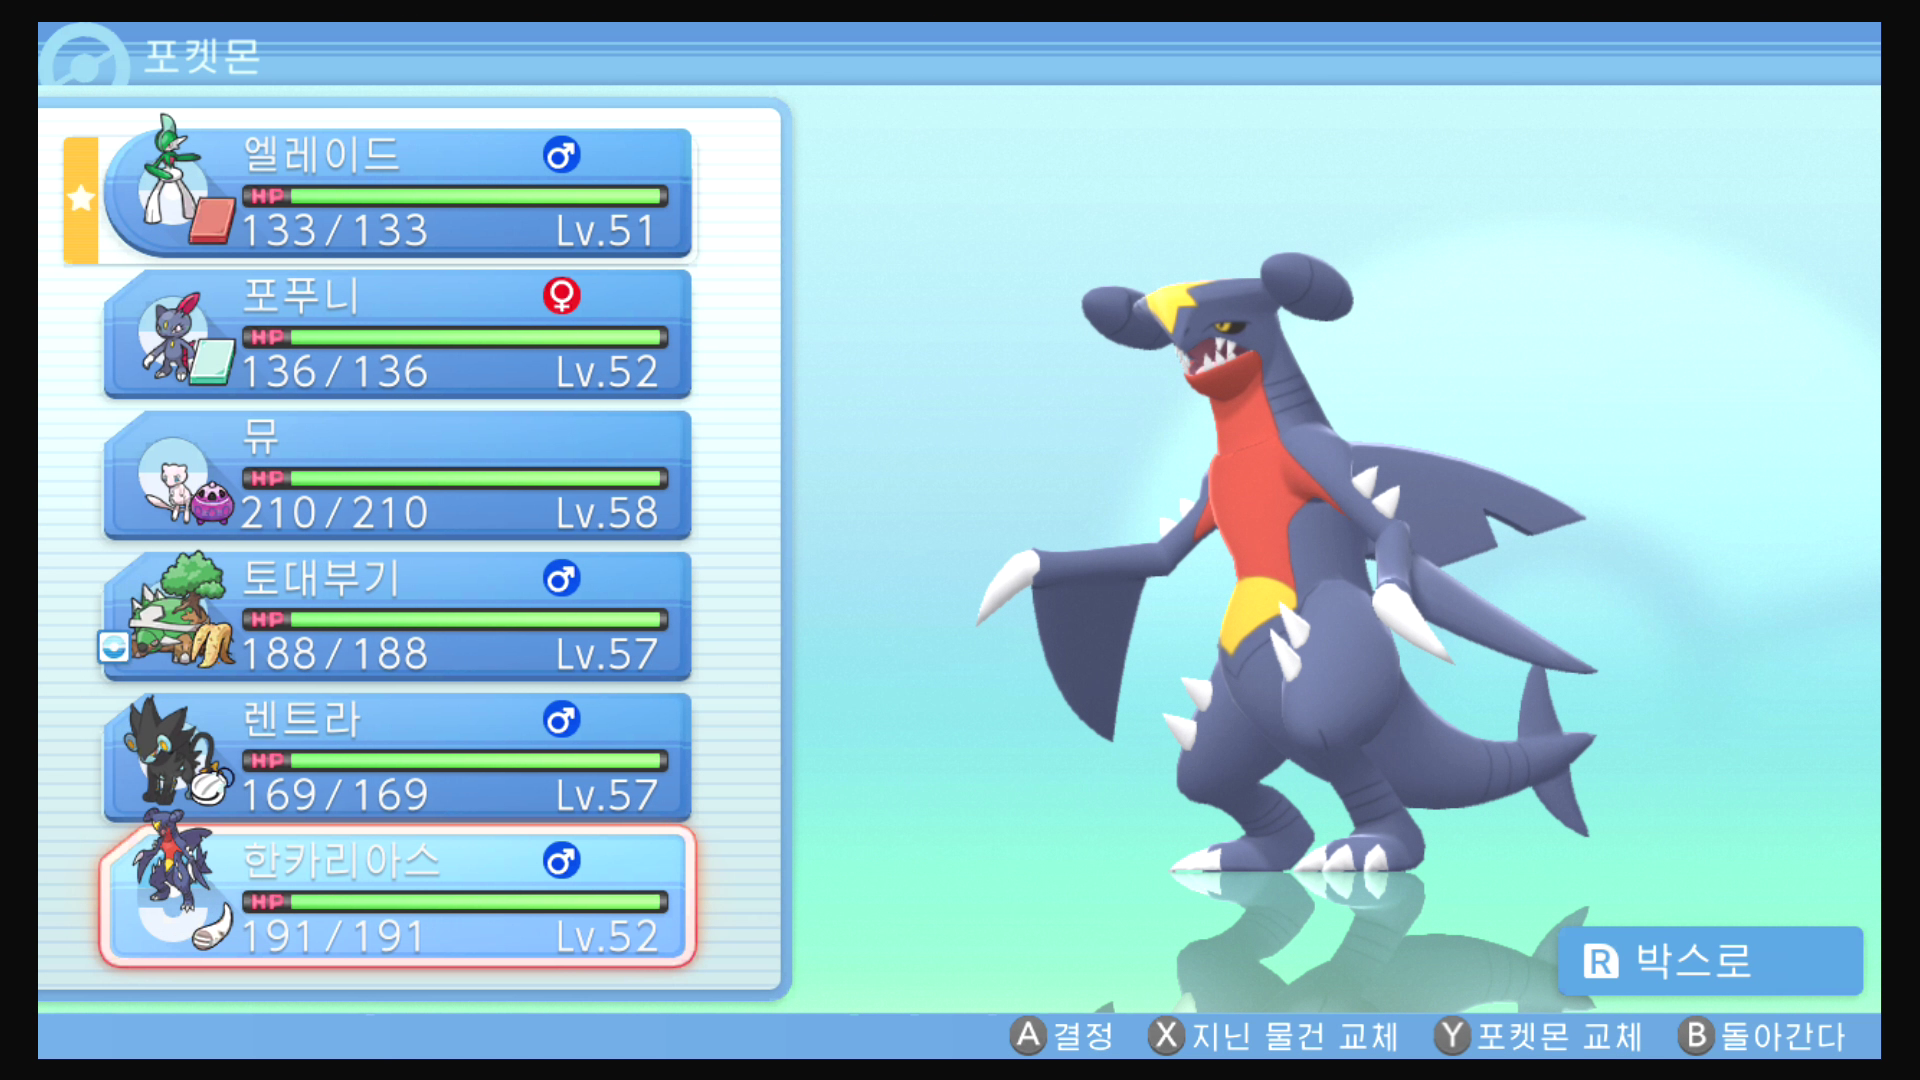Click the Lv.58 level text

click(607, 513)
